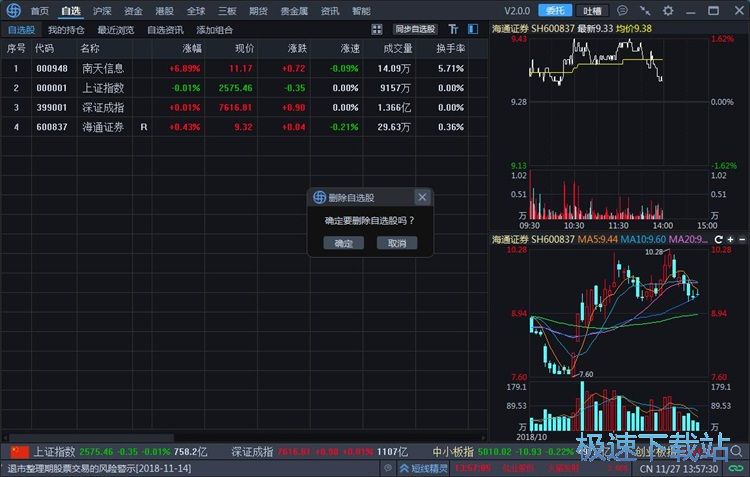750x477 pixels.
Task: Click stock code 600837 in table
Action: click(52, 127)
